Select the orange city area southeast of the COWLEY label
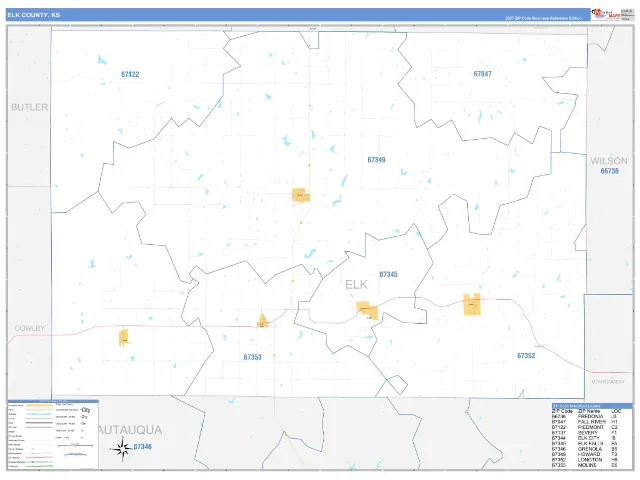This screenshot has height=480, width=640. (x=124, y=338)
